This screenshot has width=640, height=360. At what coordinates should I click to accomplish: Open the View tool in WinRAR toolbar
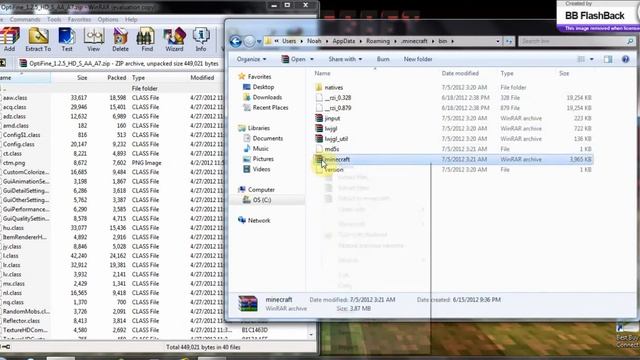click(93, 40)
